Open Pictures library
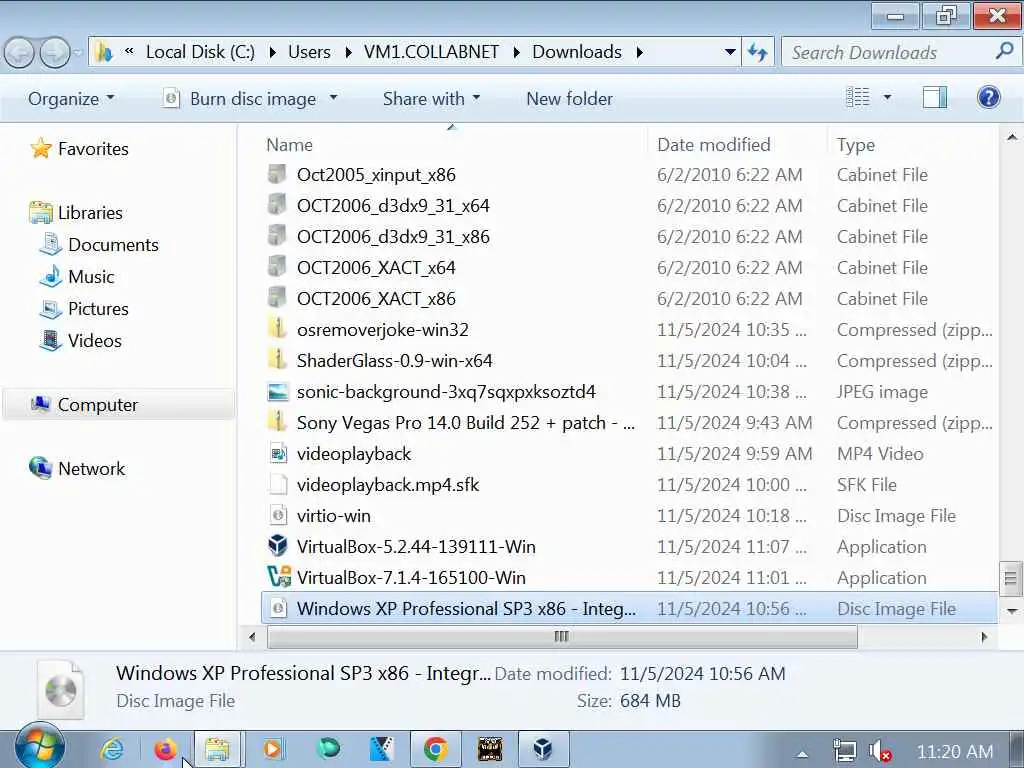The image size is (1024, 768). point(84,309)
